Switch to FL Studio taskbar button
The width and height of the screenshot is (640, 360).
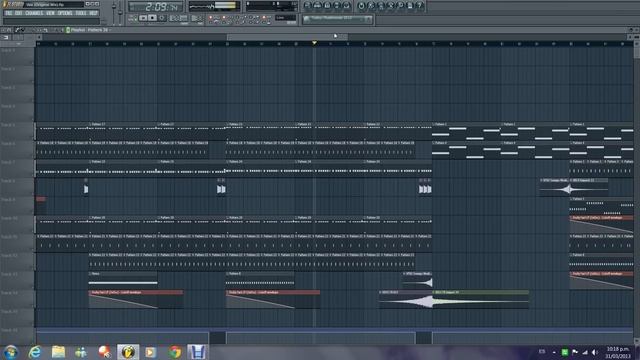click(x=128, y=352)
